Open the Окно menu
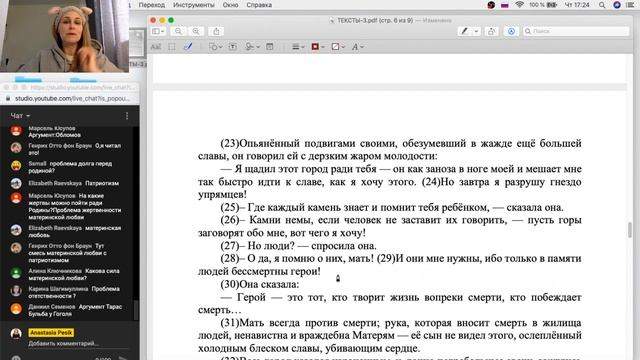This screenshot has height=360, width=640. pyautogui.click(x=230, y=5)
